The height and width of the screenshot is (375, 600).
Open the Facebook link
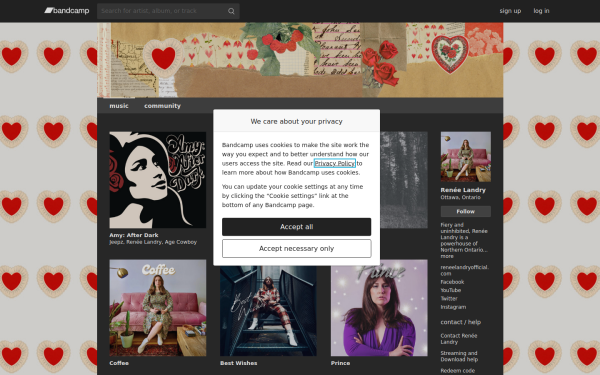click(452, 282)
